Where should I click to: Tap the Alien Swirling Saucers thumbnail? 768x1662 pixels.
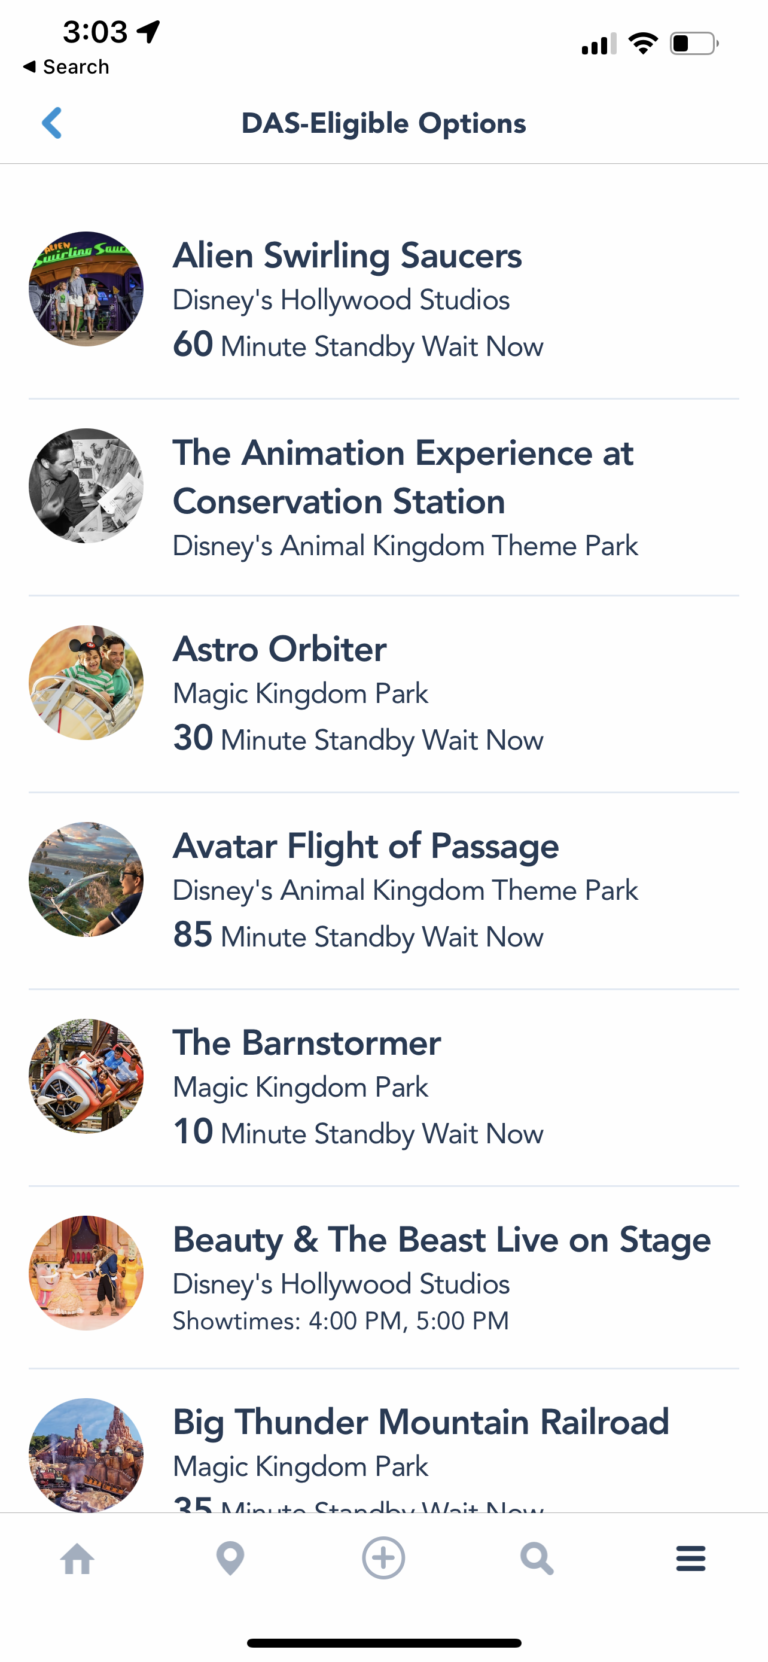coord(86,289)
